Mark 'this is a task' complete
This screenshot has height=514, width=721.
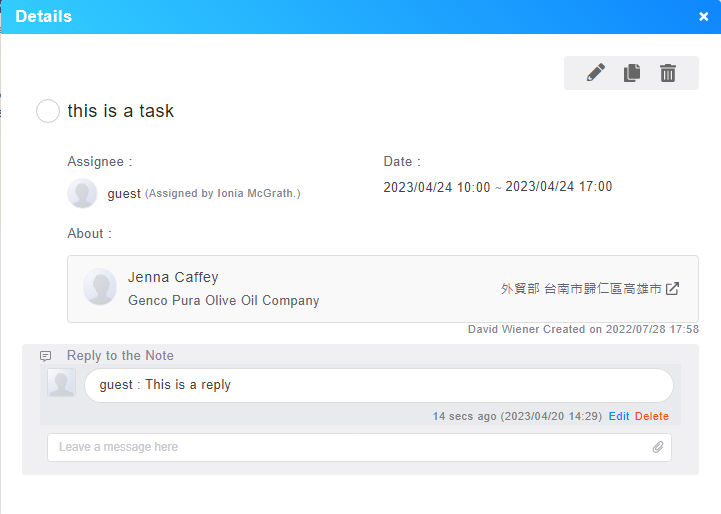tap(48, 111)
